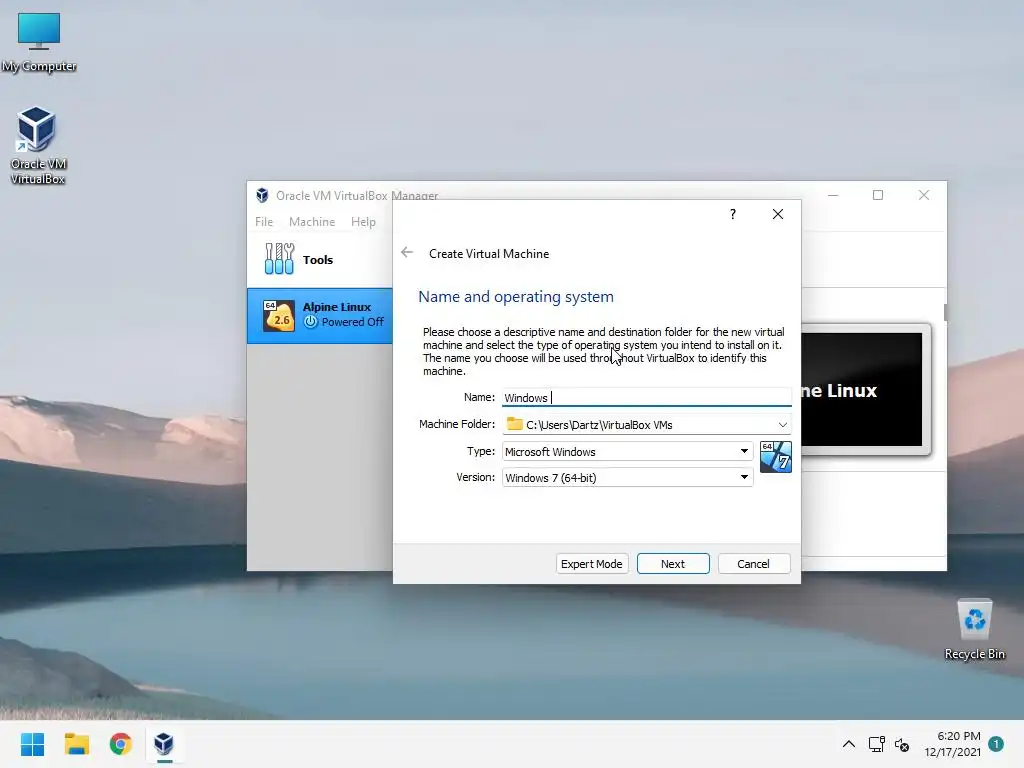Click the machine folder yellow folder icon
This screenshot has width=1024, height=768.
click(x=515, y=424)
